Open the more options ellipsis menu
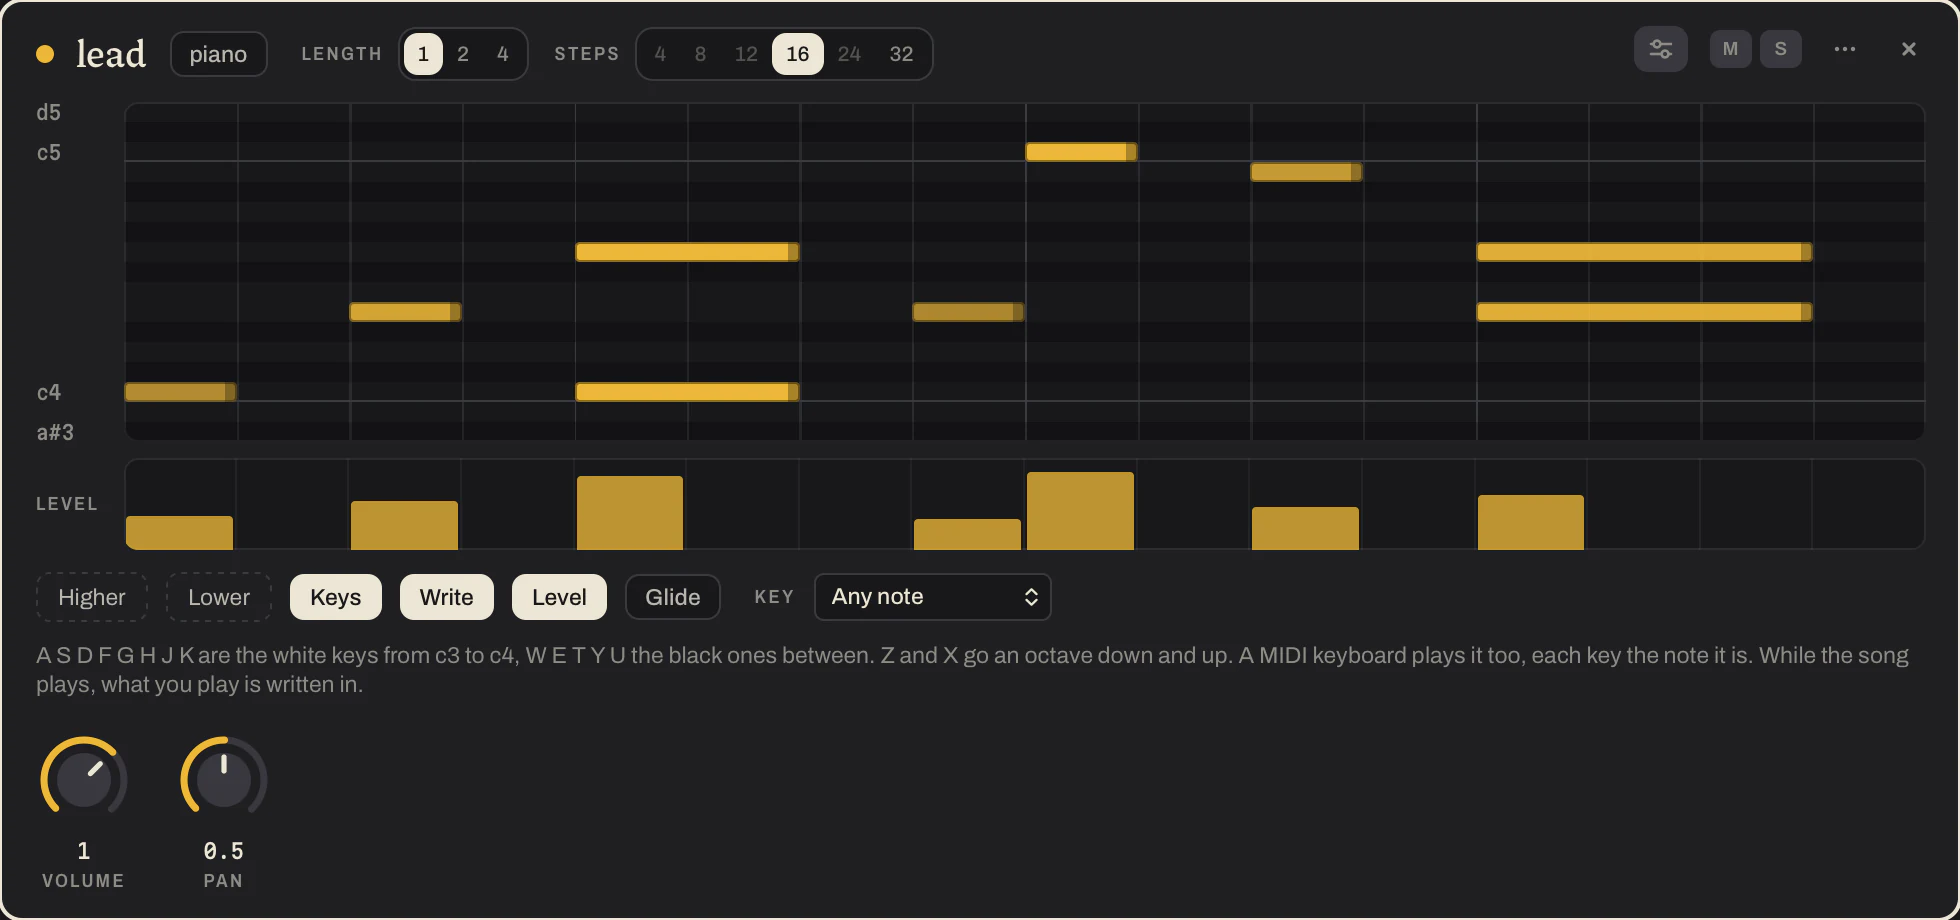Image resolution: width=1960 pixels, height=920 pixels. [1845, 49]
